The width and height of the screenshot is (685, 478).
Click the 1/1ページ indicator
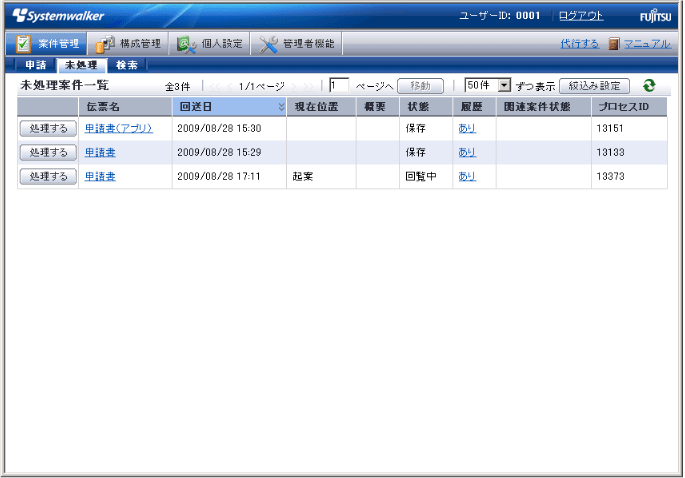(261, 87)
